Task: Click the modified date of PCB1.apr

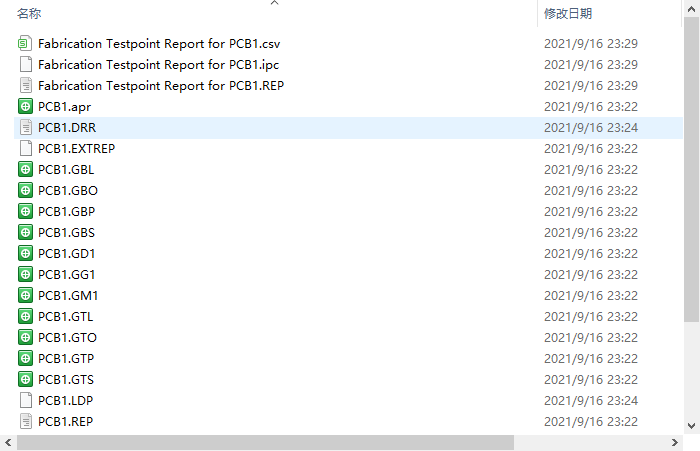Action: pos(591,107)
